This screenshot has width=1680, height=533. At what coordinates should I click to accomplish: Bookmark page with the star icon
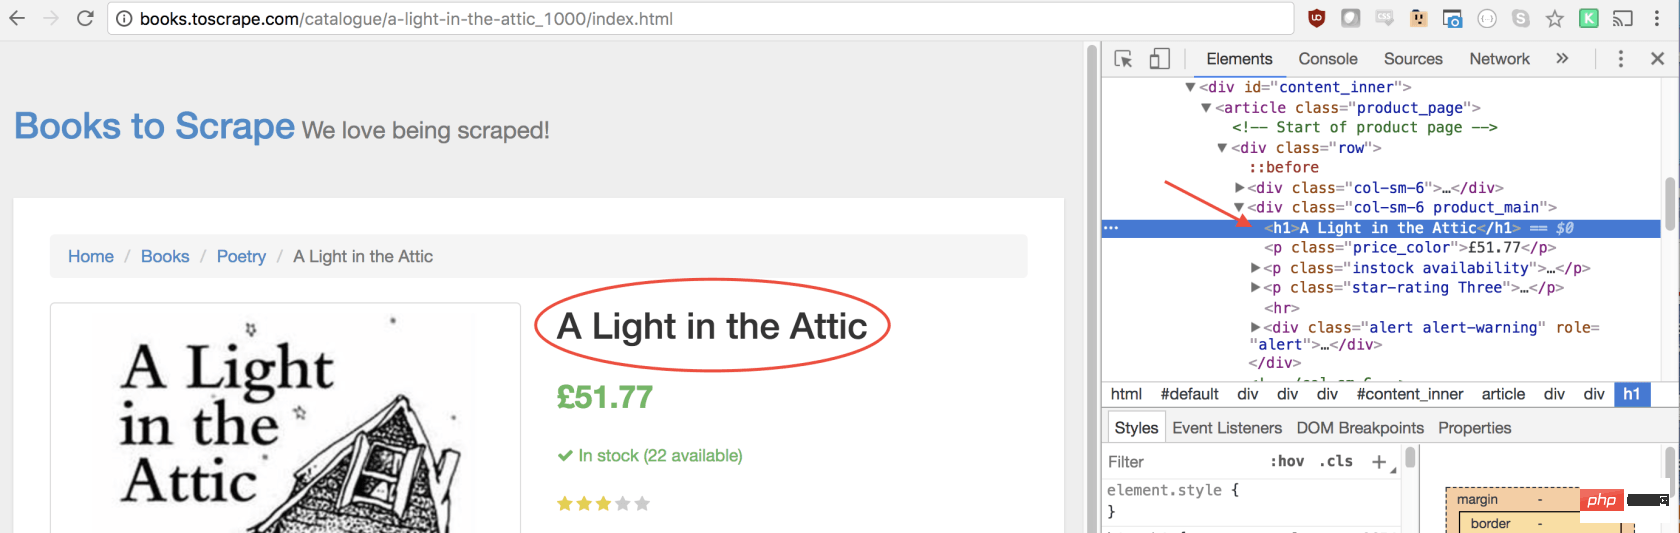(1555, 18)
